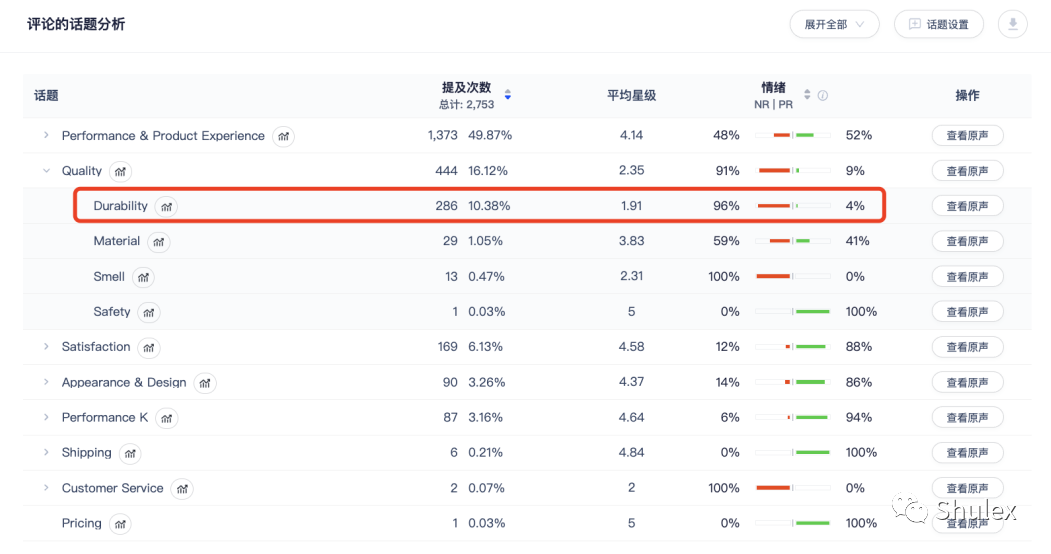This screenshot has height=554, width=1051.
Task: Expand the Shipping topic row
Action: tap(46, 452)
